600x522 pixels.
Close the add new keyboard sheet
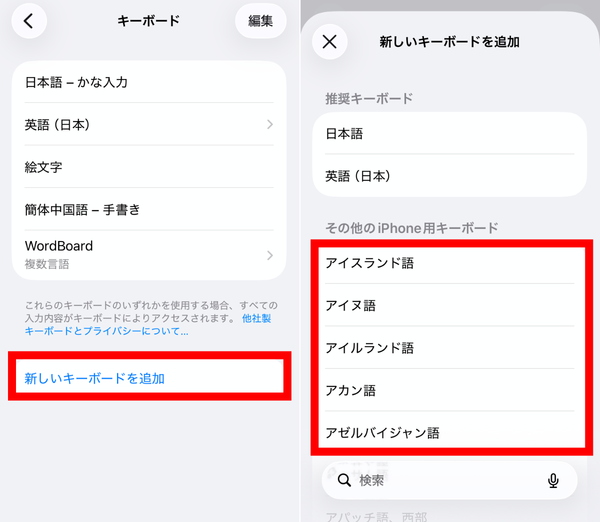tap(329, 42)
